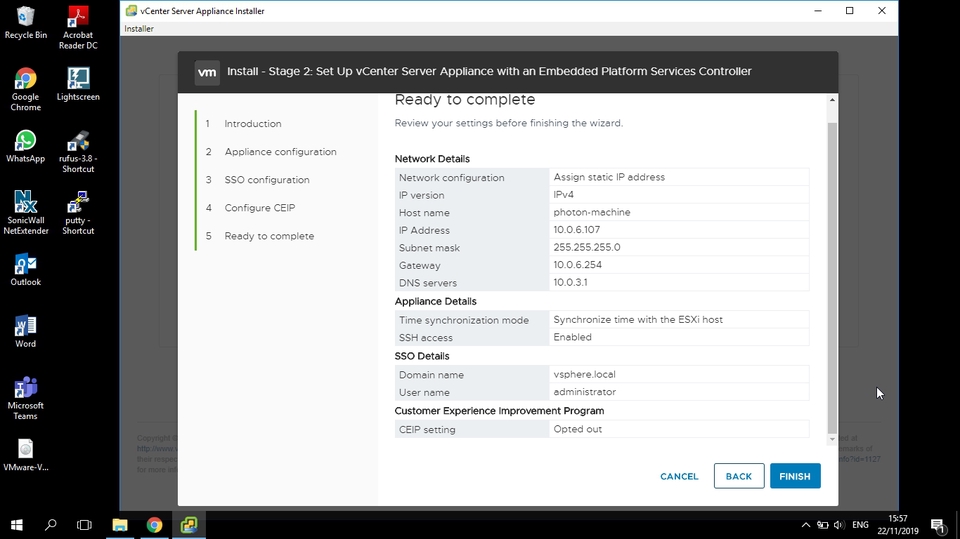Open Task View on the taskbar
Image resolution: width=960 pixels, height=539 pixels.
click(84, 525)
